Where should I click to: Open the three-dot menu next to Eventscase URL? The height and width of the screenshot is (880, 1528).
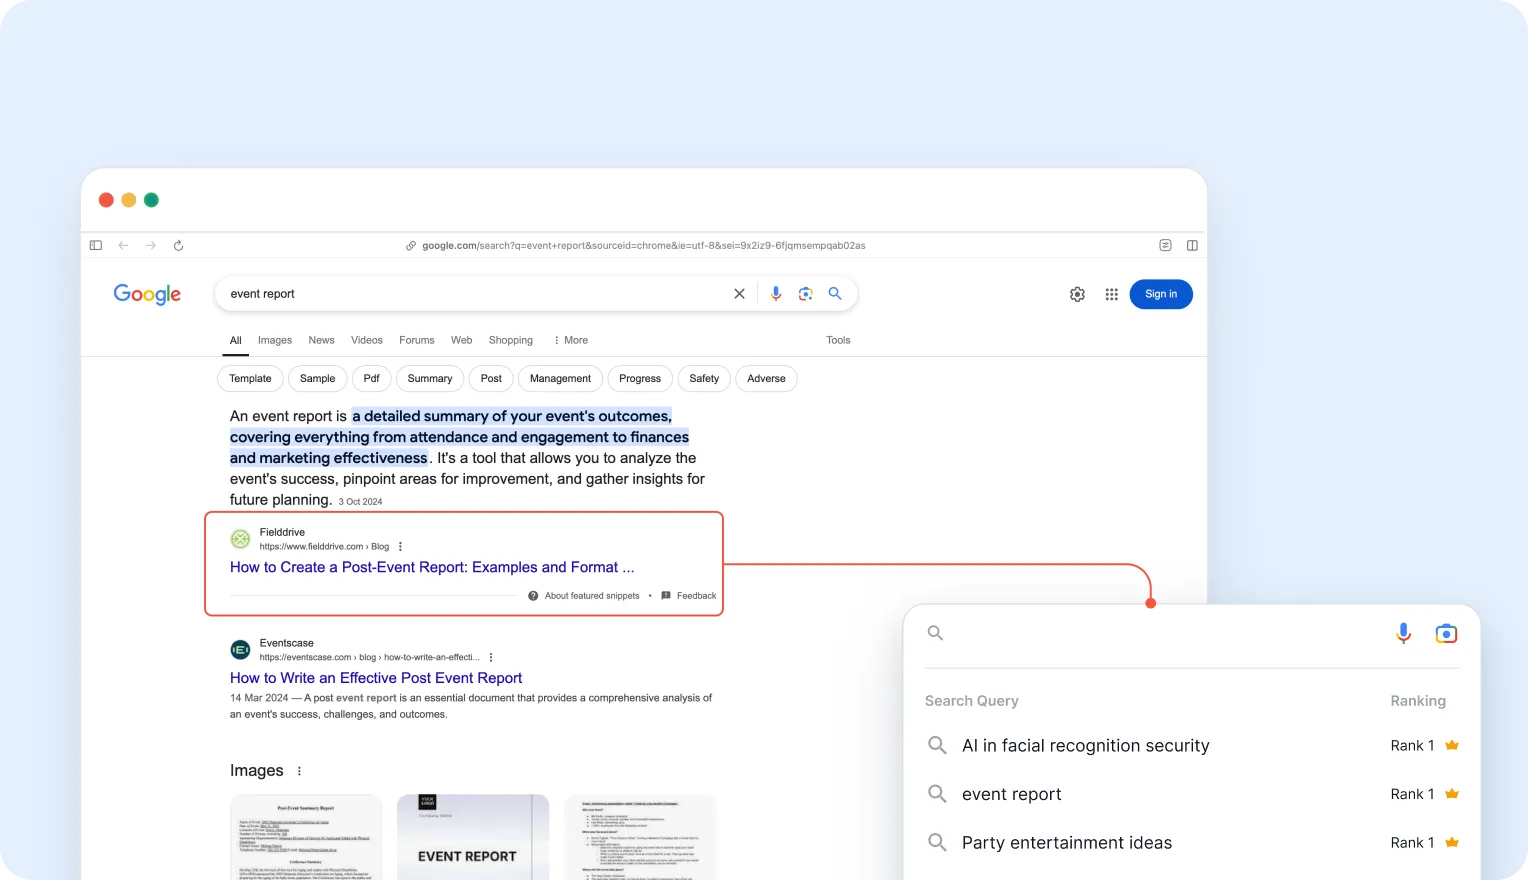(x=491, y=658)
